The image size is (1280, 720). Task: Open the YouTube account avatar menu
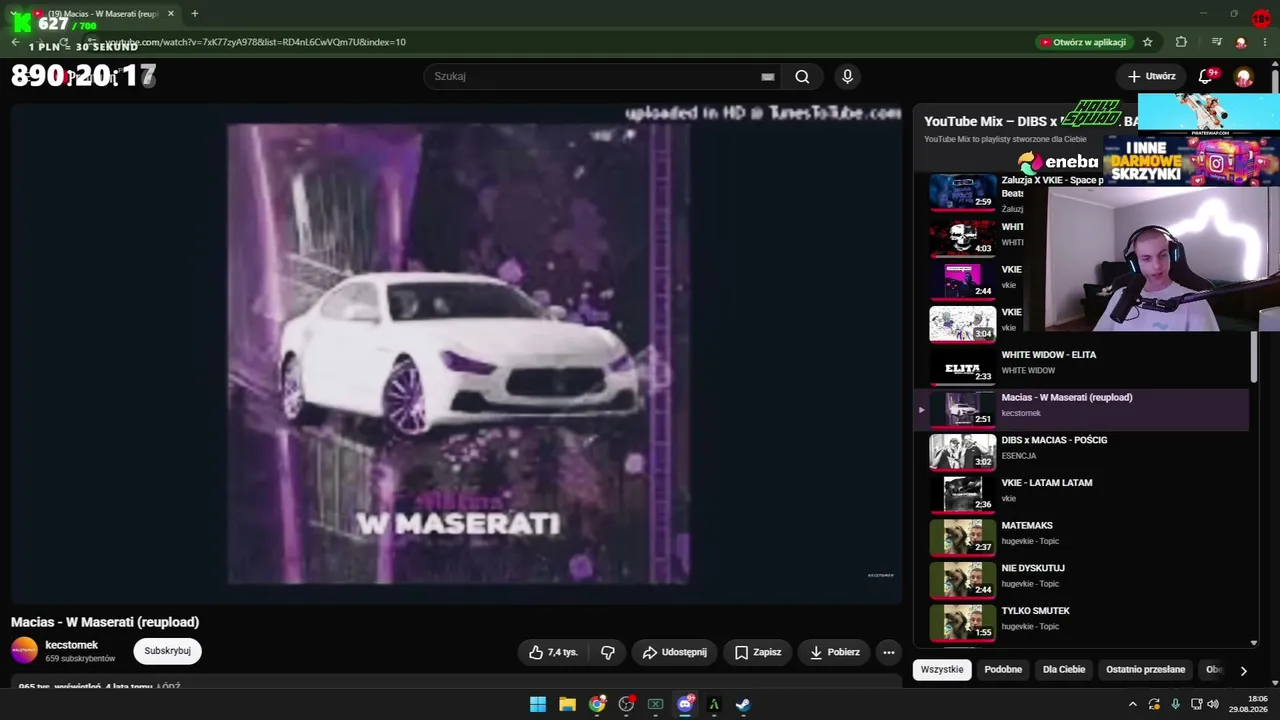tap(1244, 77)
